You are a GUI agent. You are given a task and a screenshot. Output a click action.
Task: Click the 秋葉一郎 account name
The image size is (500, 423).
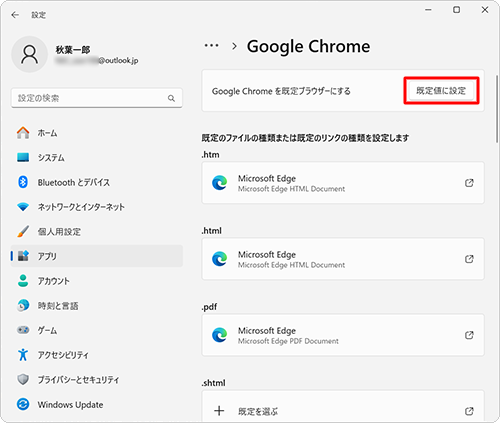(73, 50)
